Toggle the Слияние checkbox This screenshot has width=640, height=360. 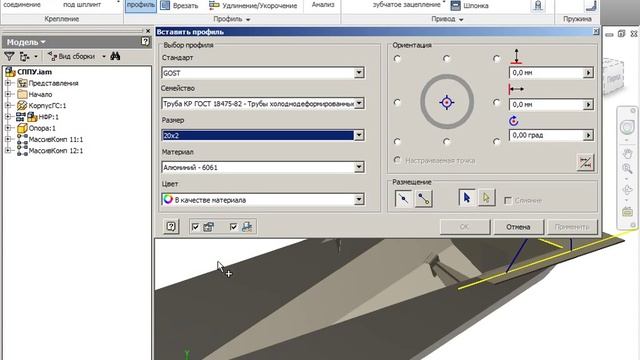click(x=508, y=200)
